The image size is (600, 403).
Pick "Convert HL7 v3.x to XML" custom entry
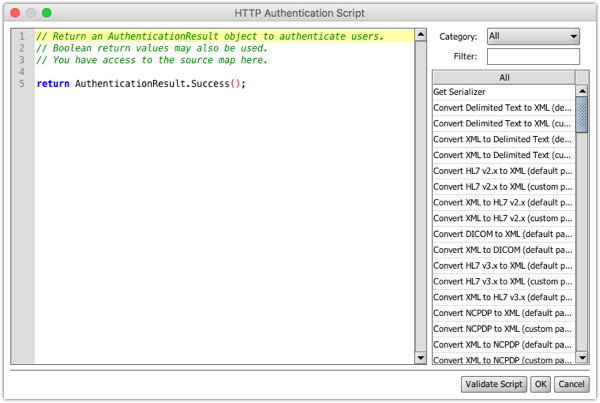(503, 282)
